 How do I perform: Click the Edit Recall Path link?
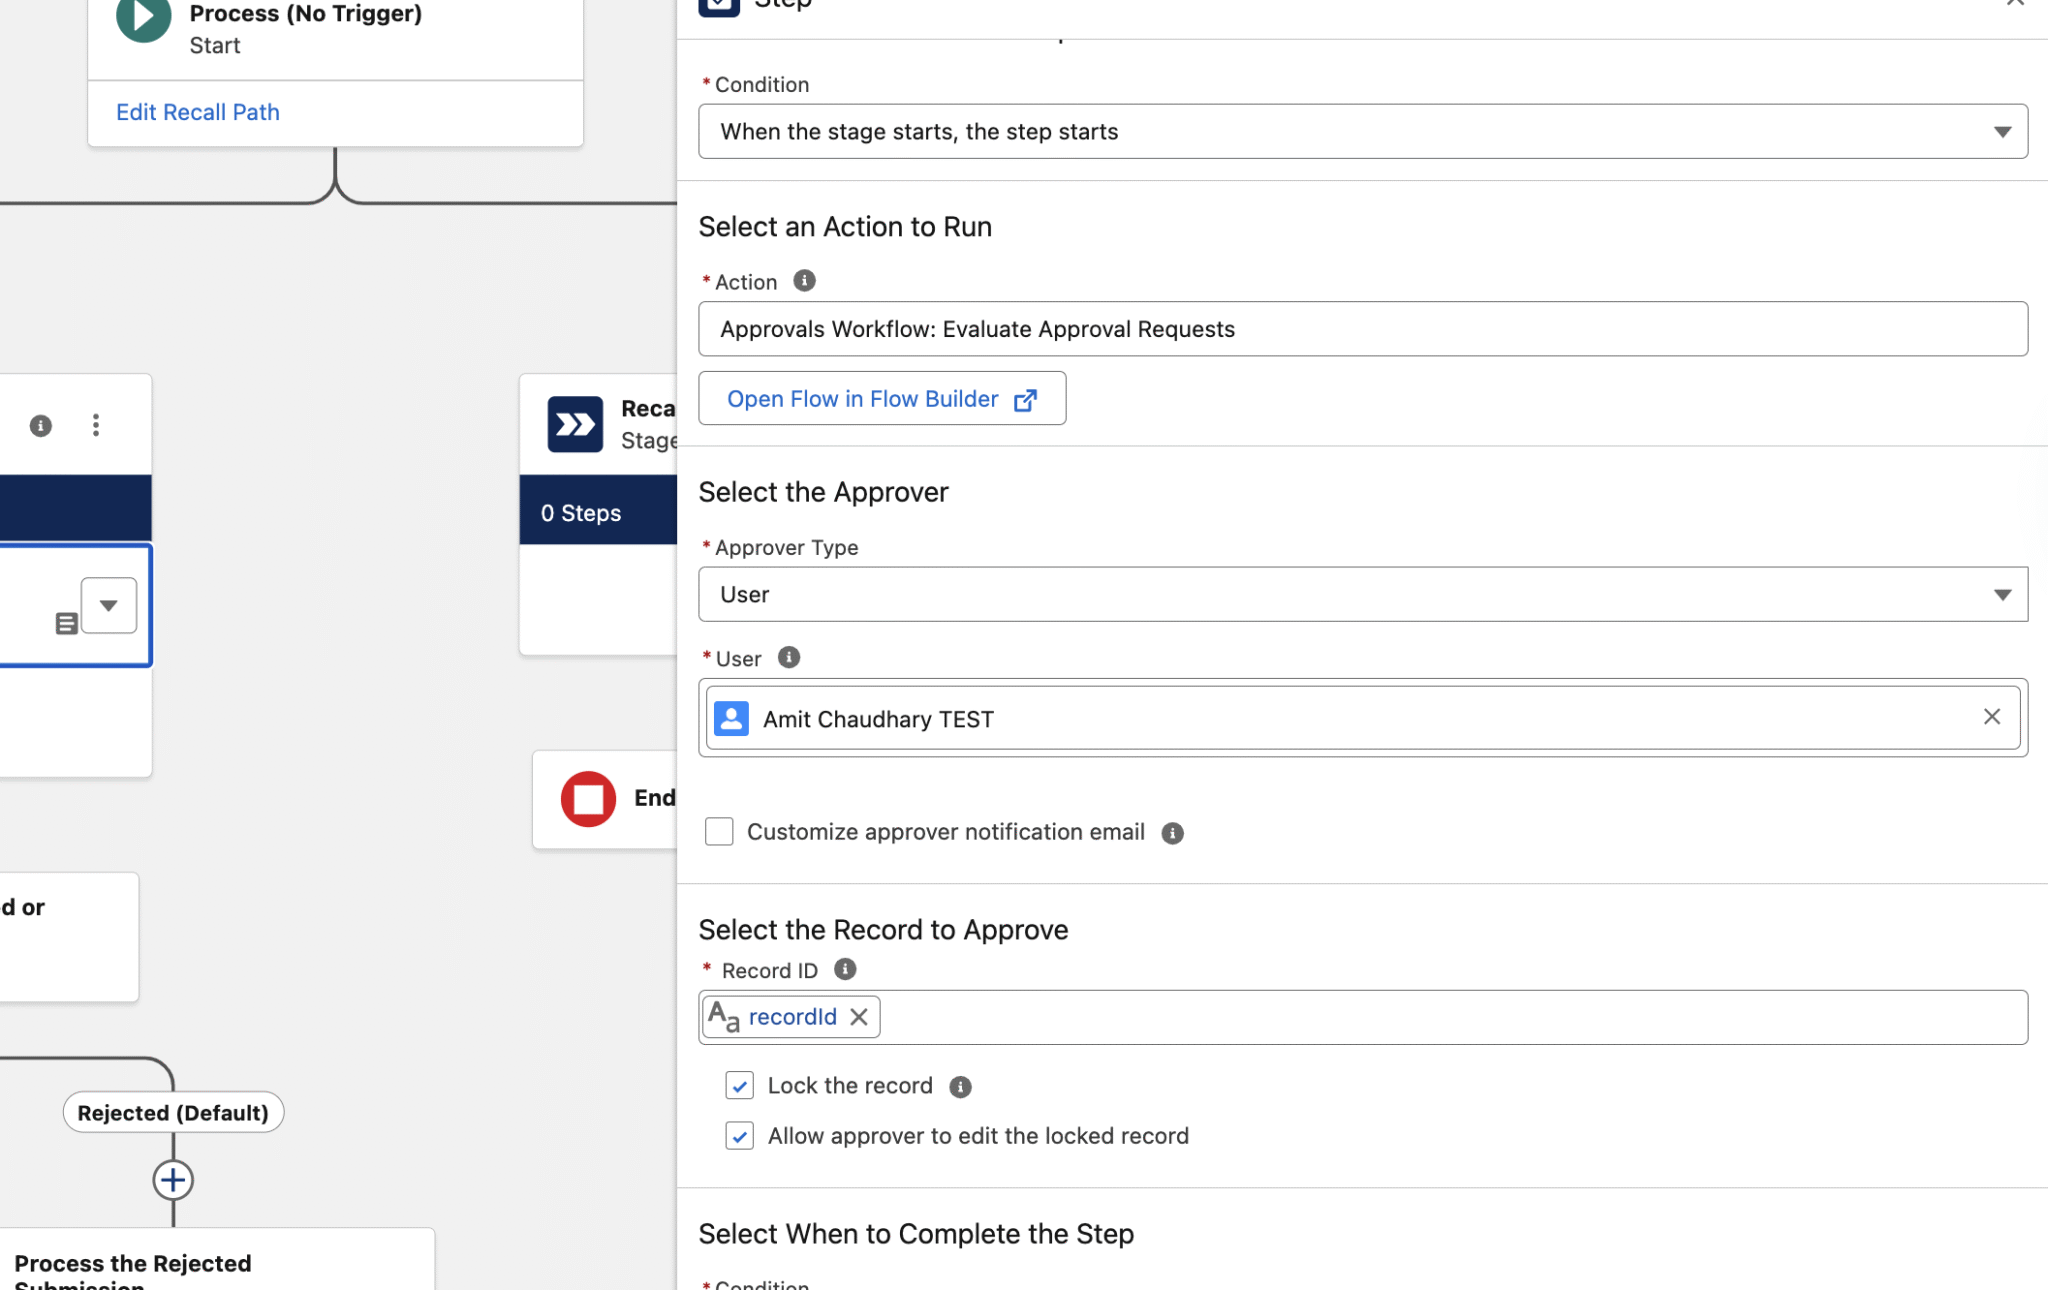(x=197, y=111)
